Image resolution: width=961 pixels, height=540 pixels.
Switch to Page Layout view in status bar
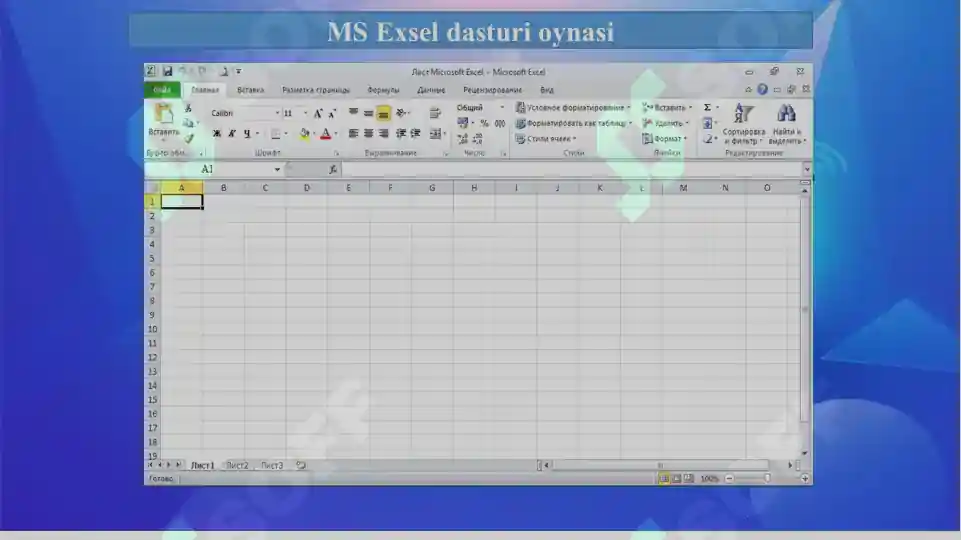click(x=677, y=479)
